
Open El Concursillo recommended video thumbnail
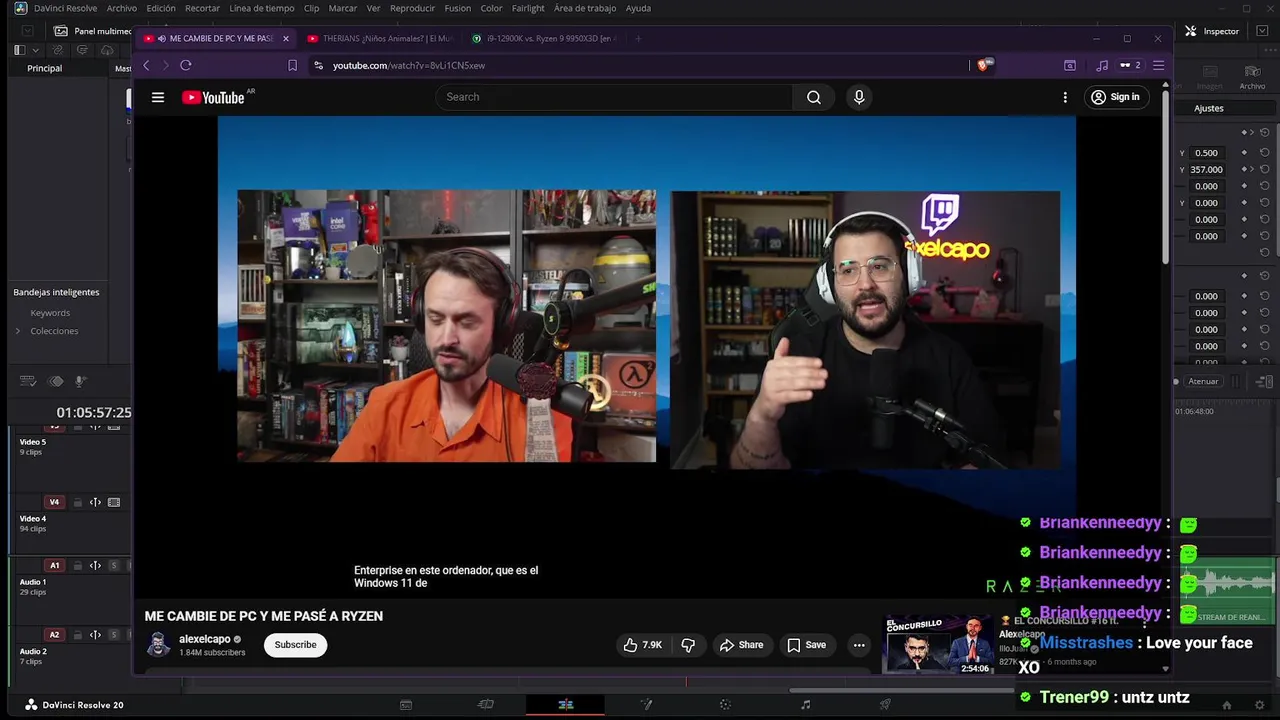point(939,644)
